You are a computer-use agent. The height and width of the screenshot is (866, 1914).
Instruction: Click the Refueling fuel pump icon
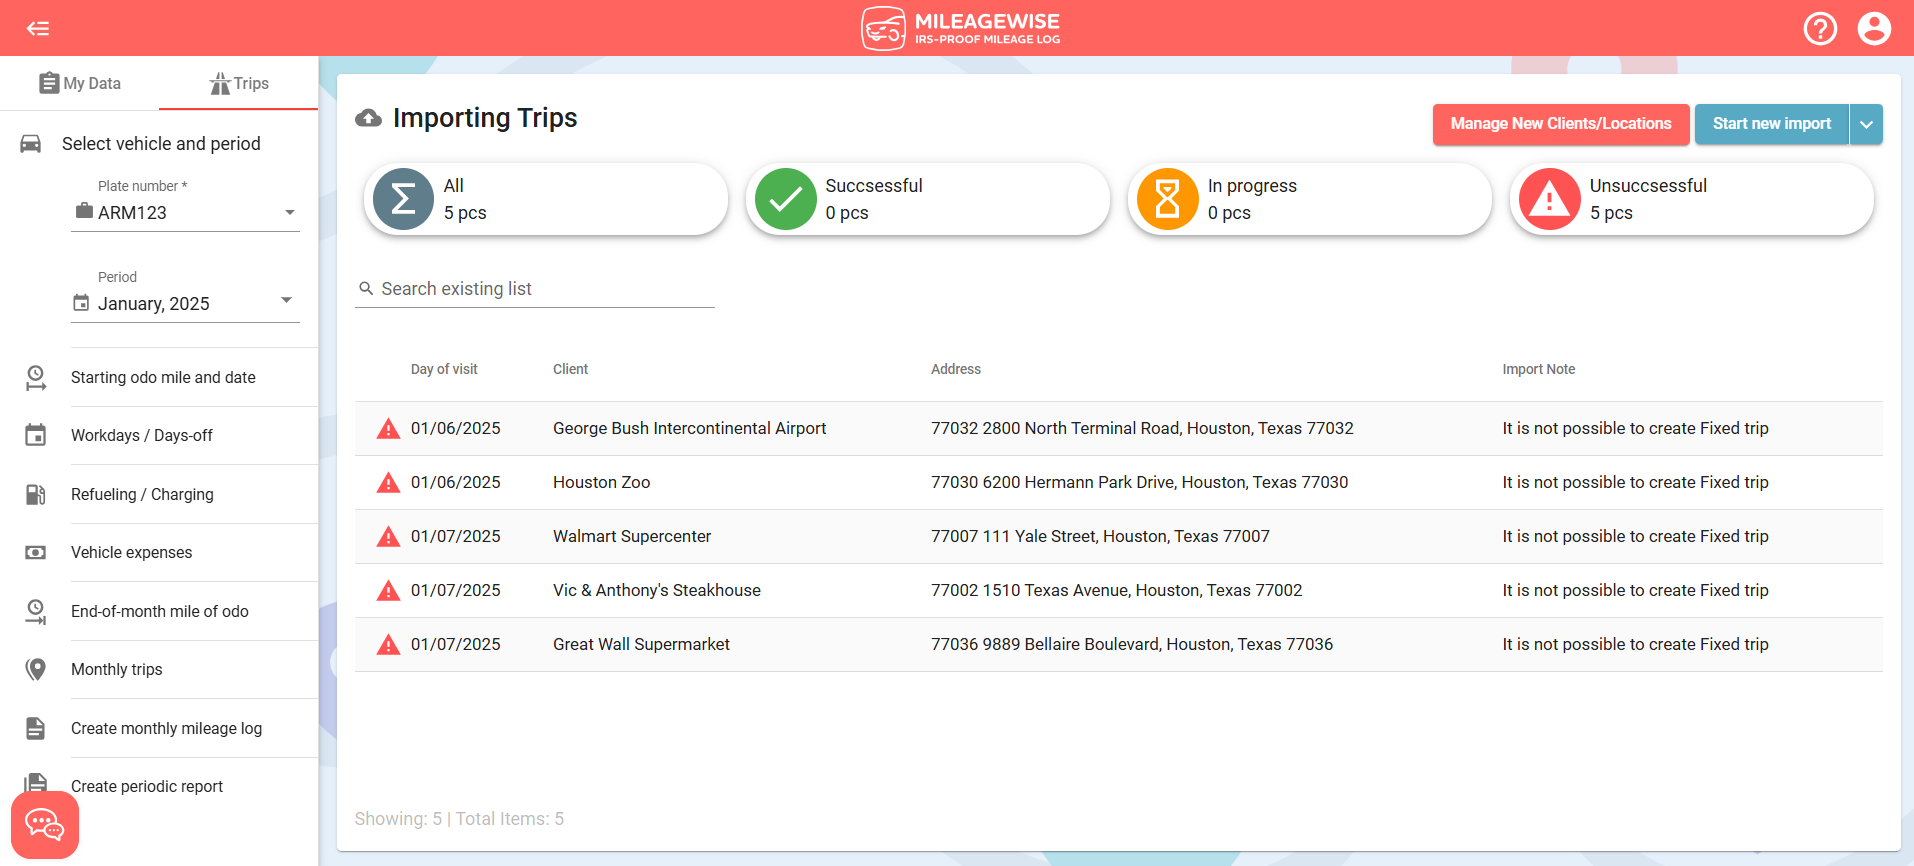point(36,494)
